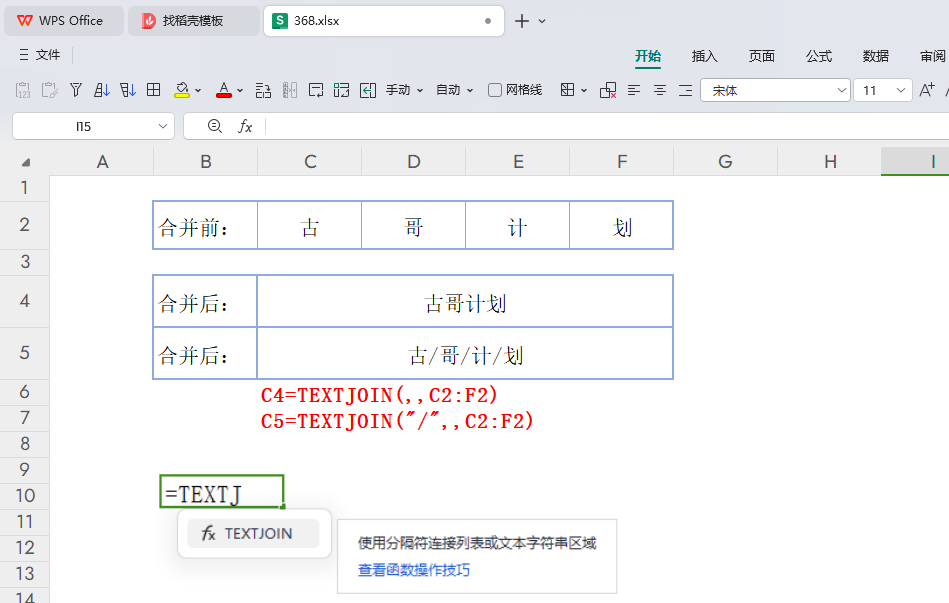Switch to the 页面 ribbon tab
This screenshot has width=949, height=603.
click(761, 56)
